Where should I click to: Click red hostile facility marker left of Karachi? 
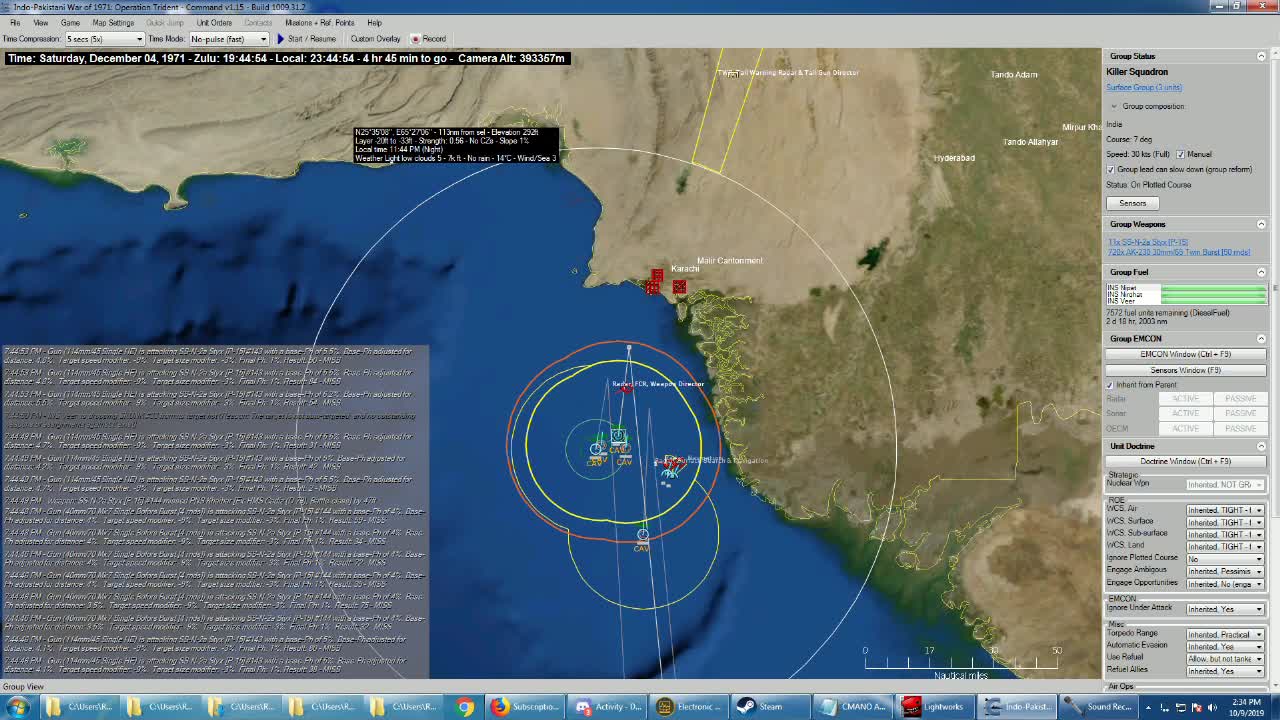tap(653, 287)
